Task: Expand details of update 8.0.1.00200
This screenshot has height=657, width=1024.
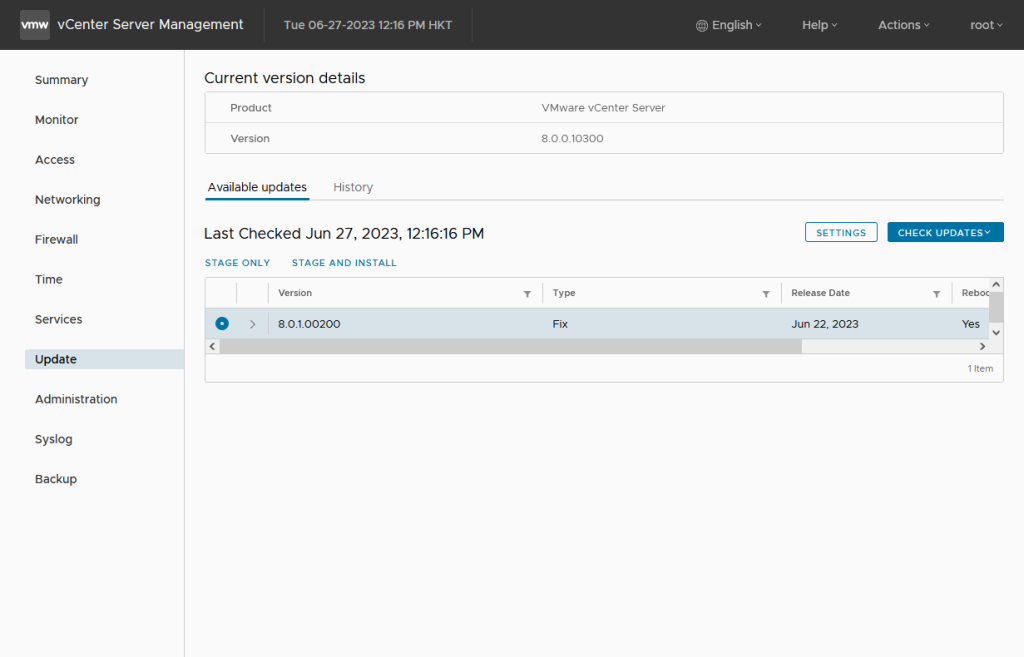Action: (x=253, y=324)
